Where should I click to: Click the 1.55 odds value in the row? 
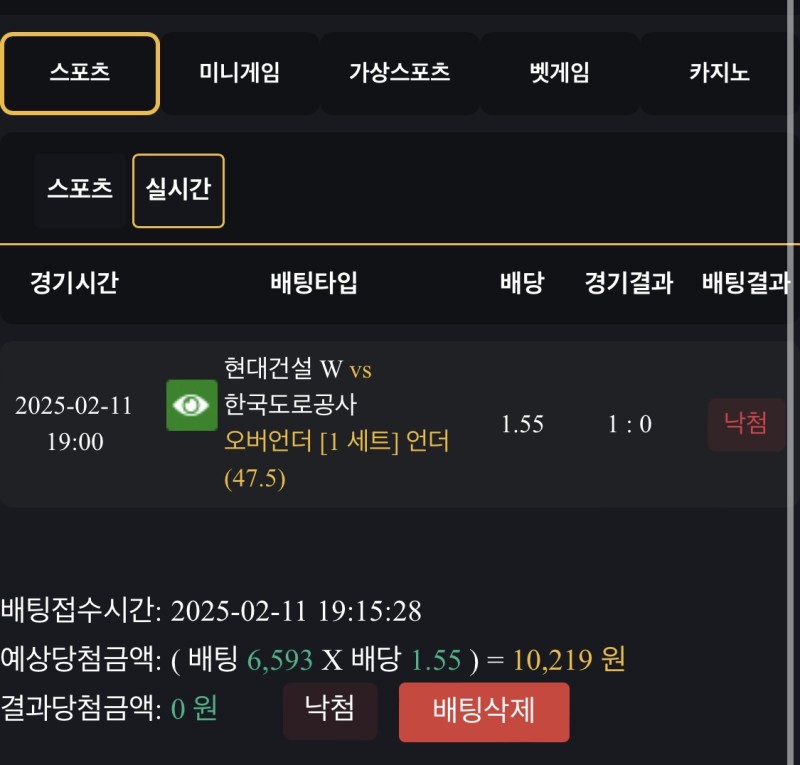(522, 424)
